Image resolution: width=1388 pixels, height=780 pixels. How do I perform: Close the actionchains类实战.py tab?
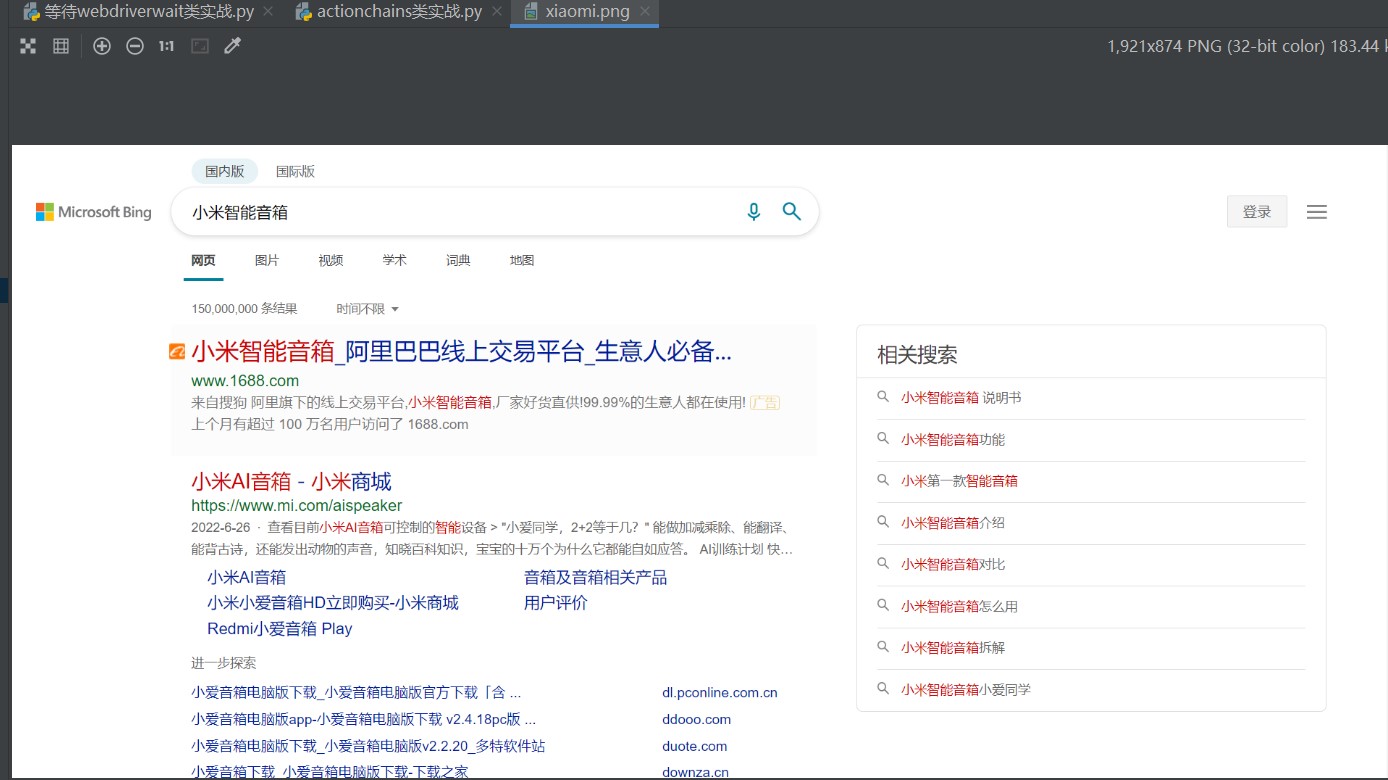(496, 12)
